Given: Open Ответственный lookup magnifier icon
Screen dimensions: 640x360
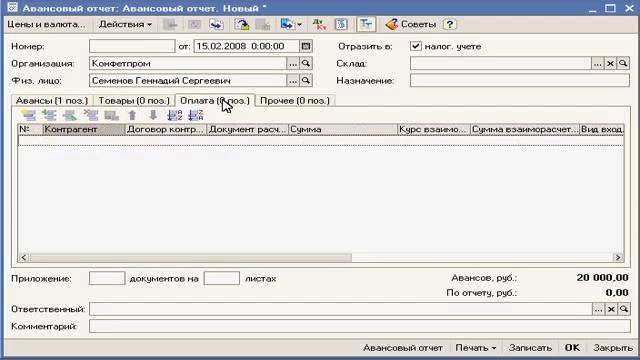Looking at the screenshot, I should pyautogui.click(x=624, y=309).
